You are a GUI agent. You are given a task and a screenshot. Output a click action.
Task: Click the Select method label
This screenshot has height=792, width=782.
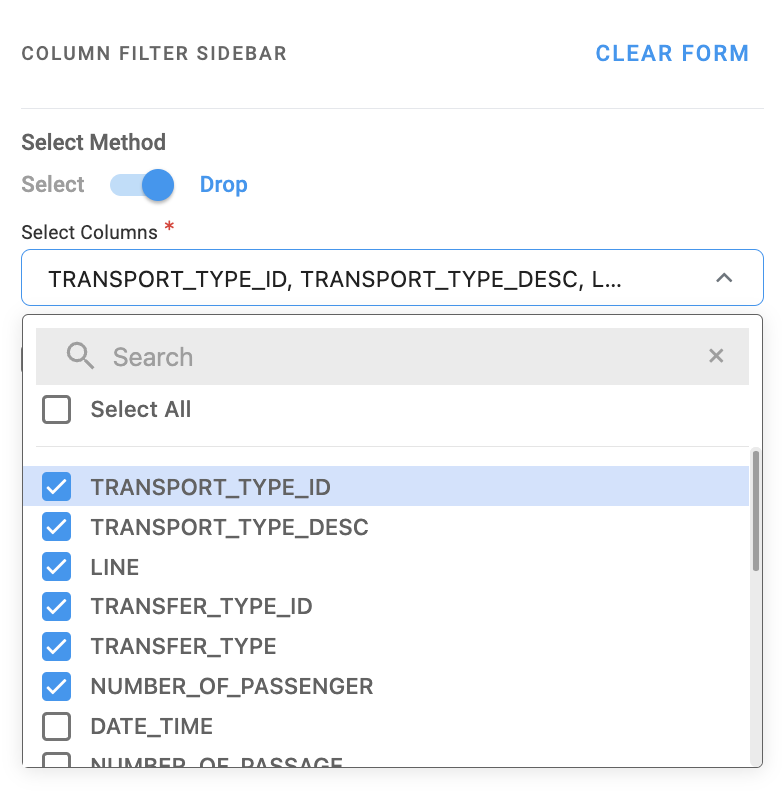(53, 185)
